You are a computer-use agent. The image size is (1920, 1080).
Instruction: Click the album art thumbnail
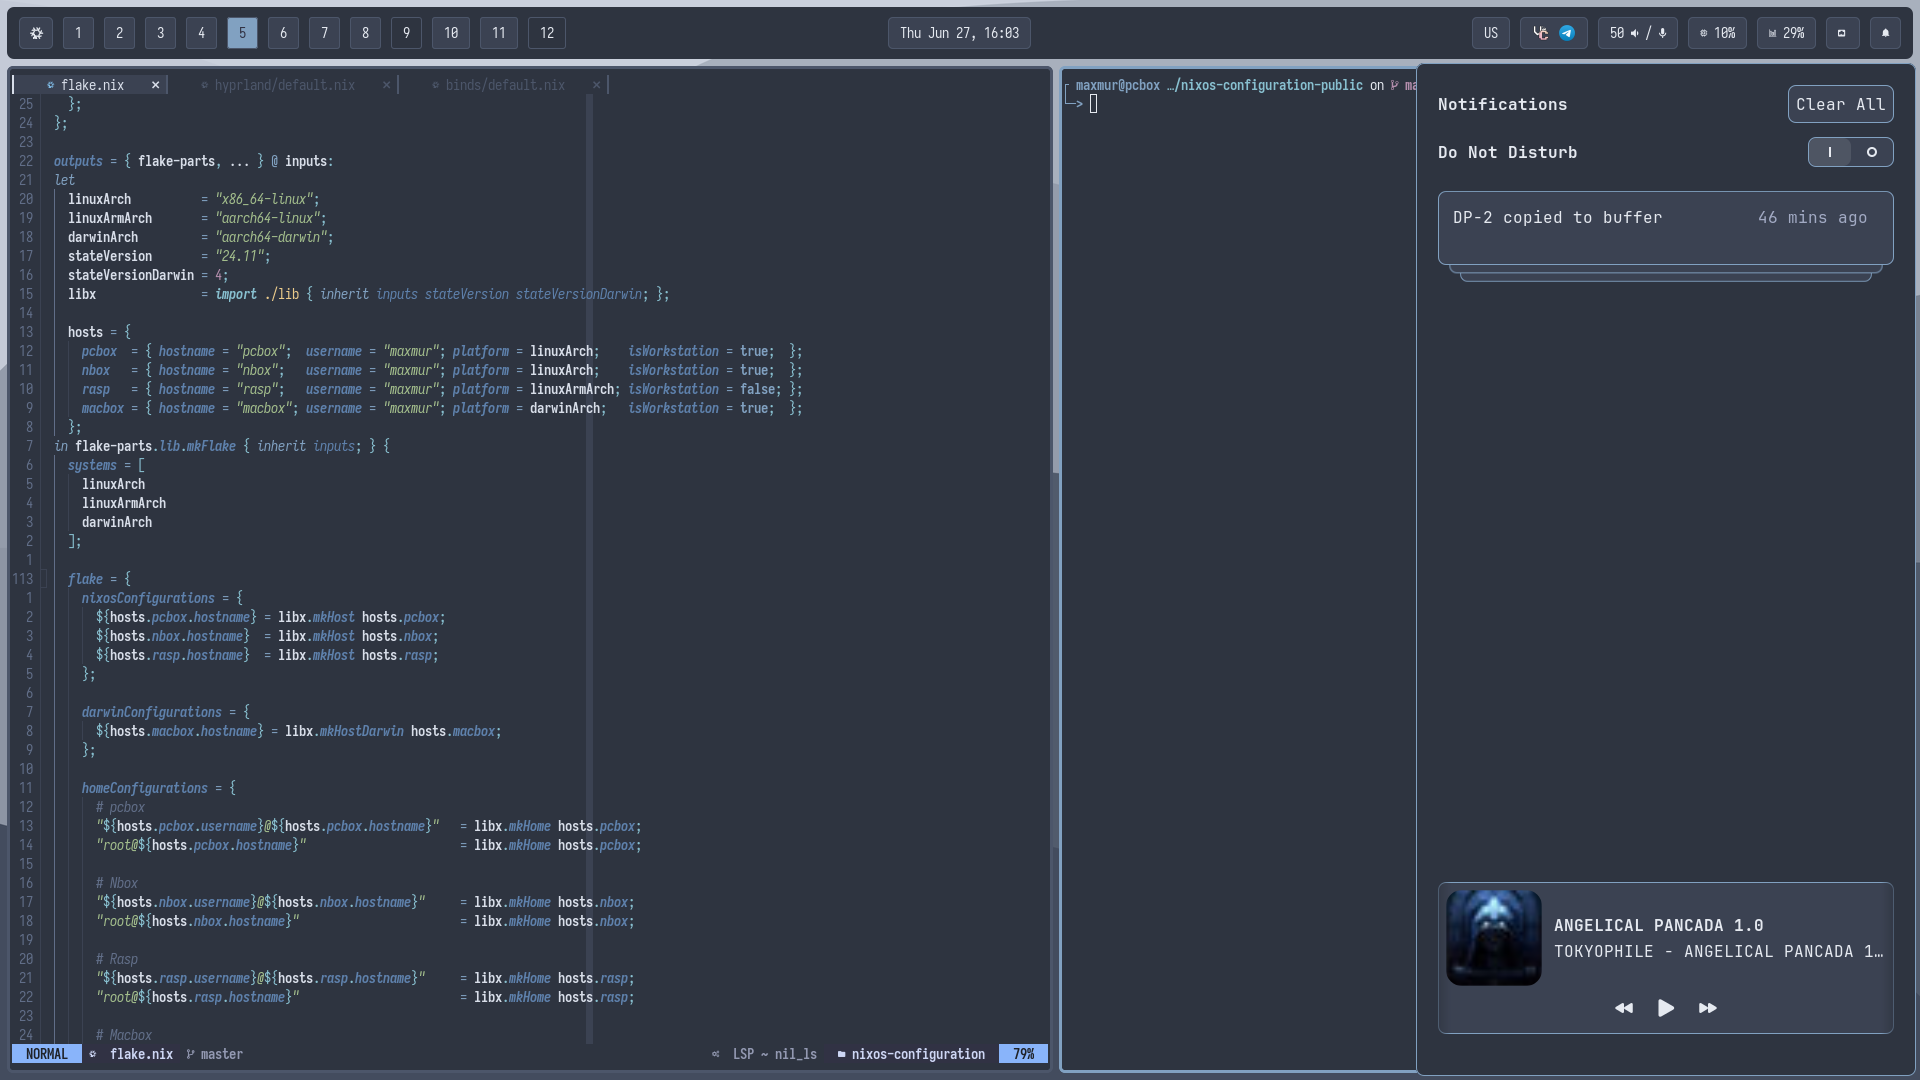pyautogui.click(x=1493, y=938)
